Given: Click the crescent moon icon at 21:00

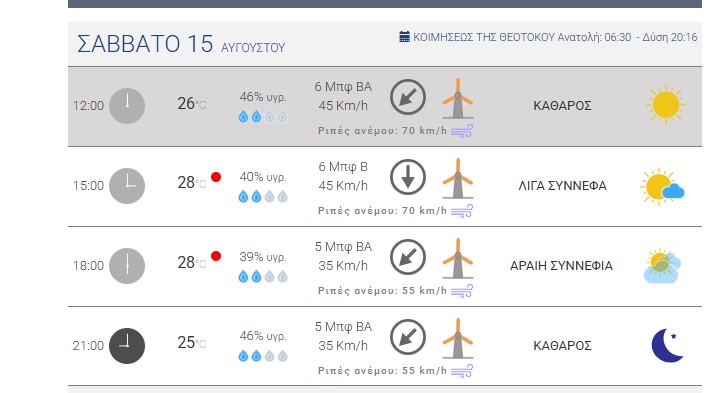Looking at the screenshot, I should pos(668,345).
